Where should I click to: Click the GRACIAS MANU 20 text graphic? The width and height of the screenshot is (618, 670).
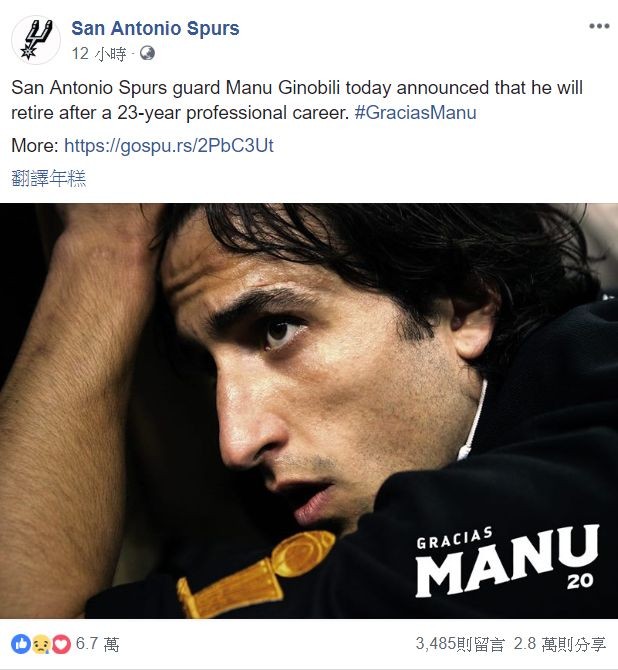coord(507,561)
